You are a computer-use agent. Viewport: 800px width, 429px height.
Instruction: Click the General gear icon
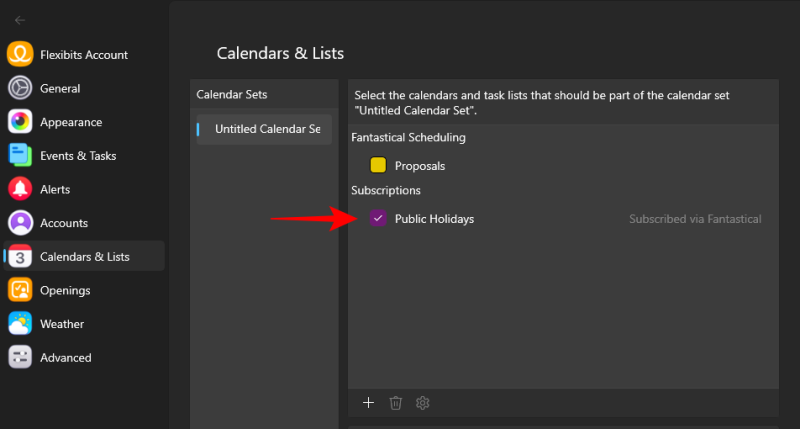pyautogui.click(x=20, y=88)
